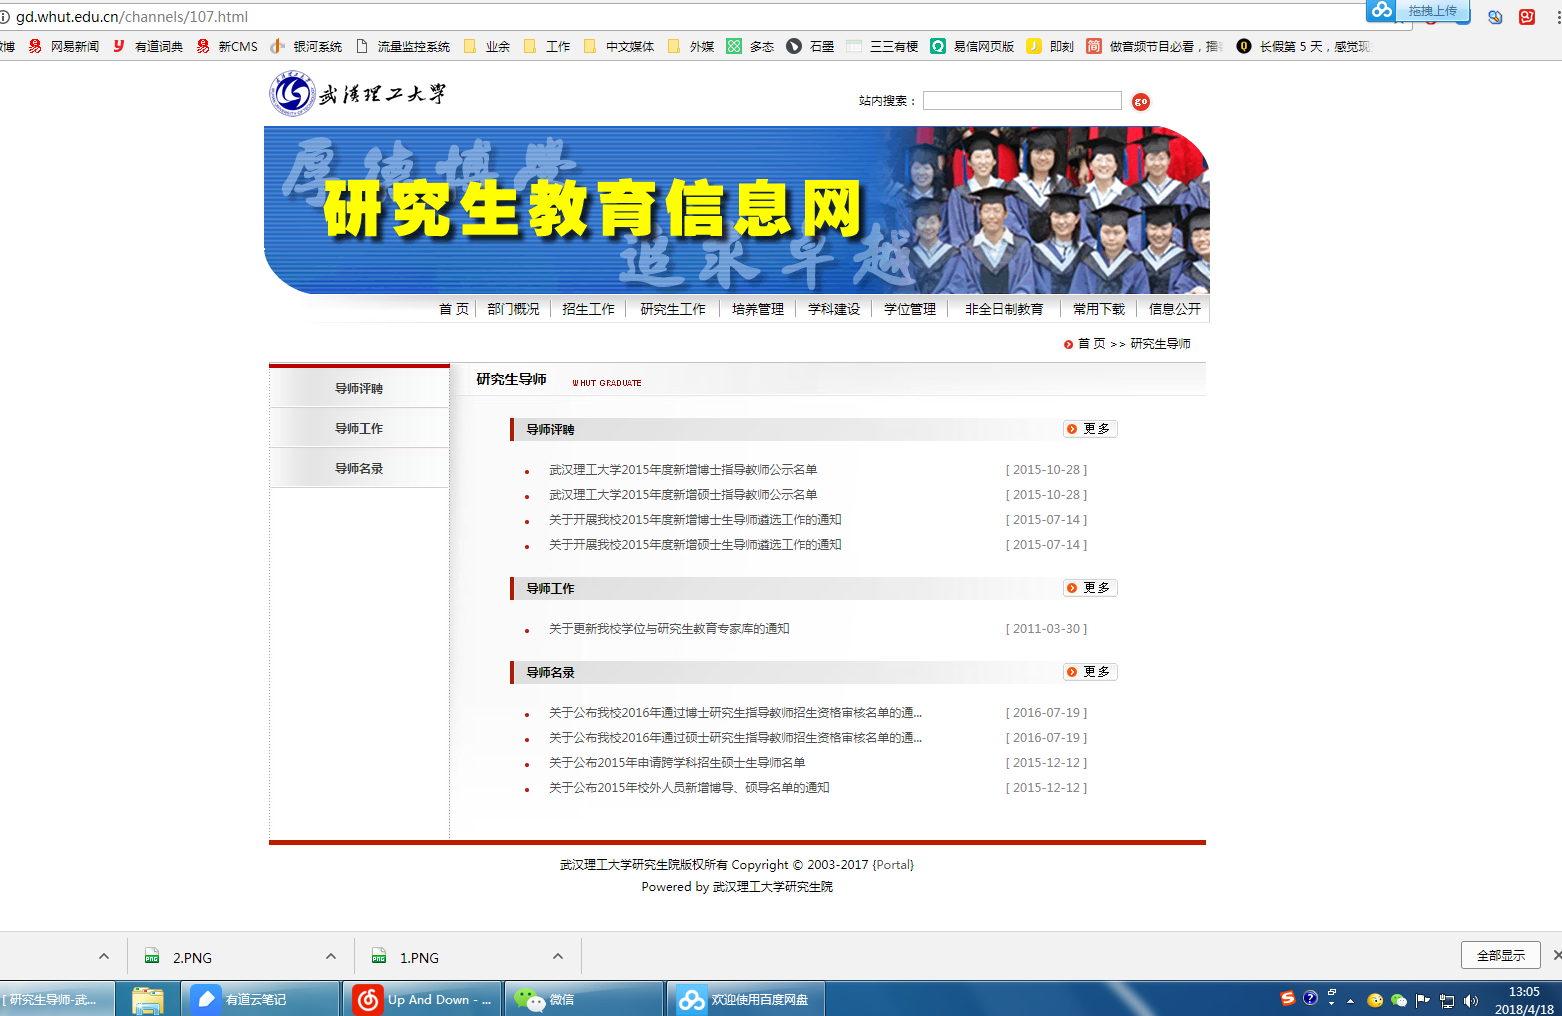1562x1016 pixels.
Task: Open 关于公布2015年申请跨学科招生硕士生导师名单
Action: [677, 763]
